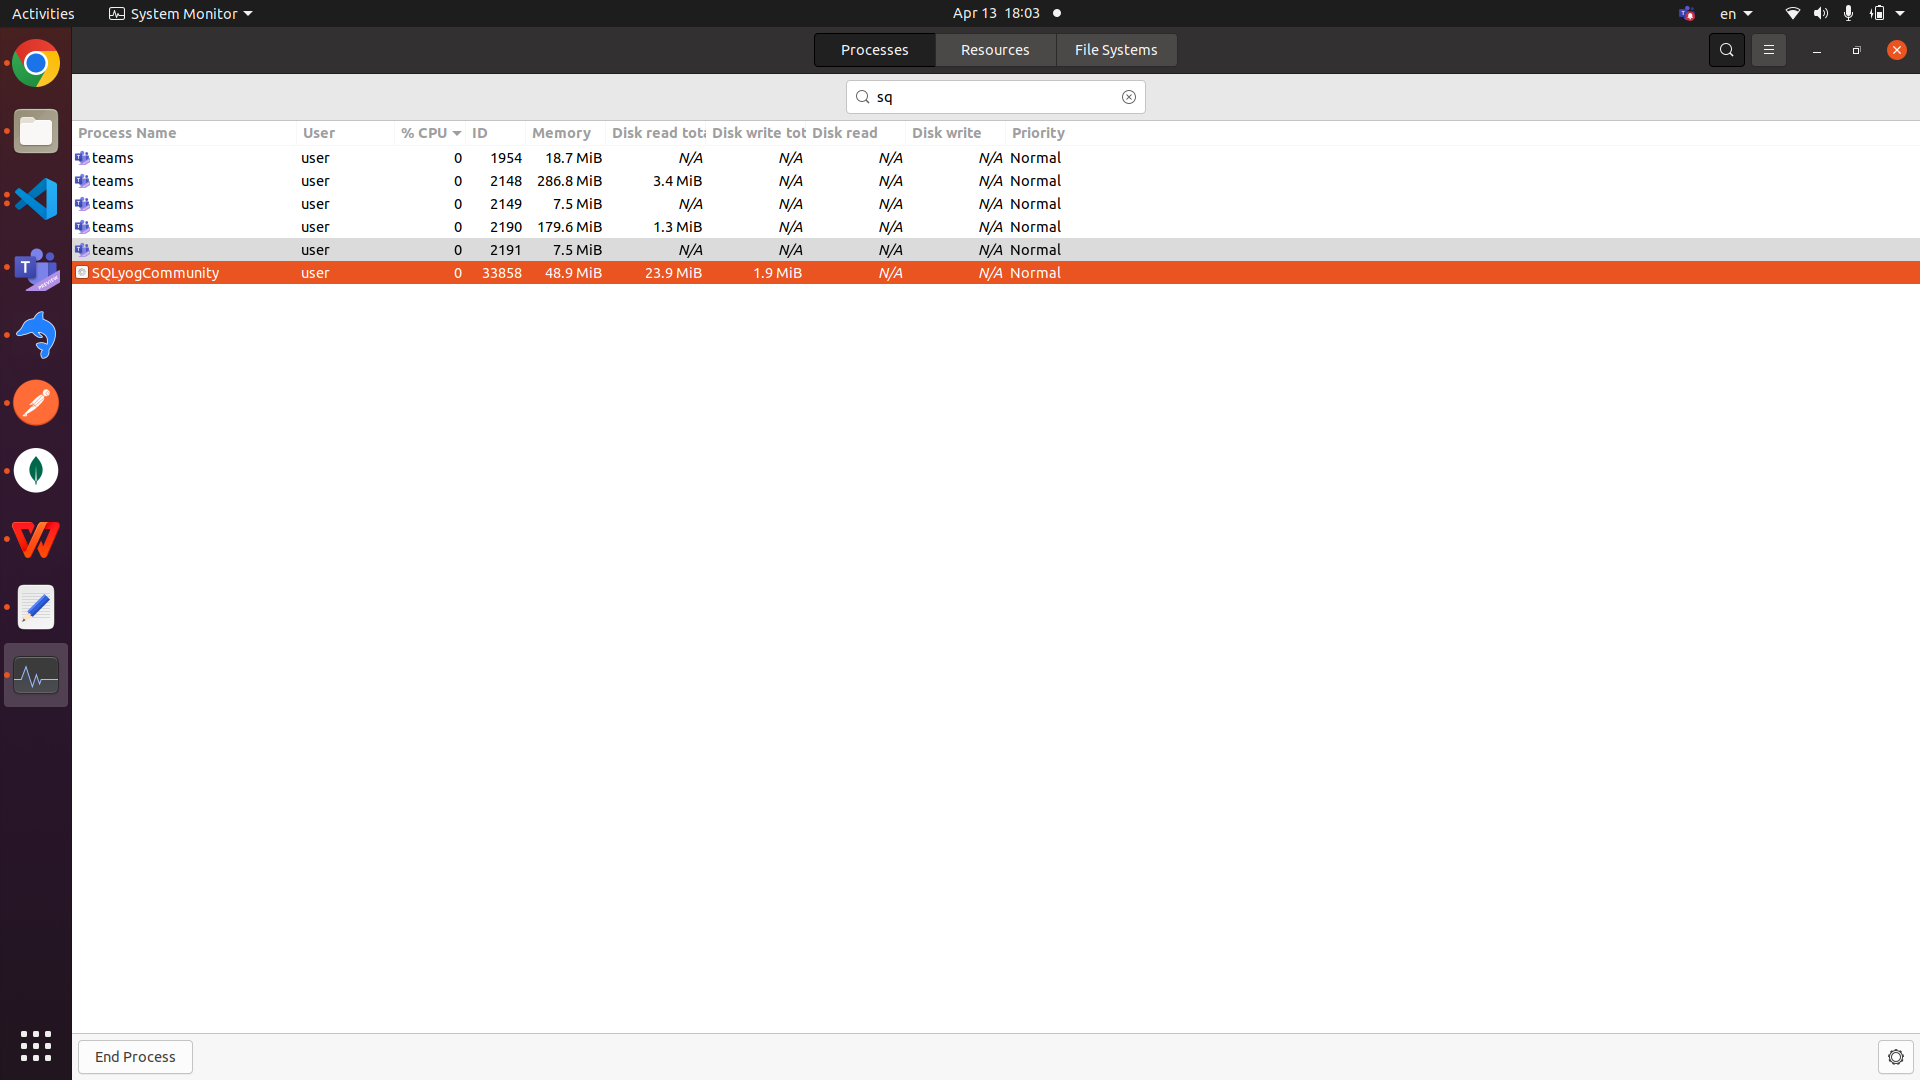
Task: Sort by Disk read total column
Action: (656, 133)
